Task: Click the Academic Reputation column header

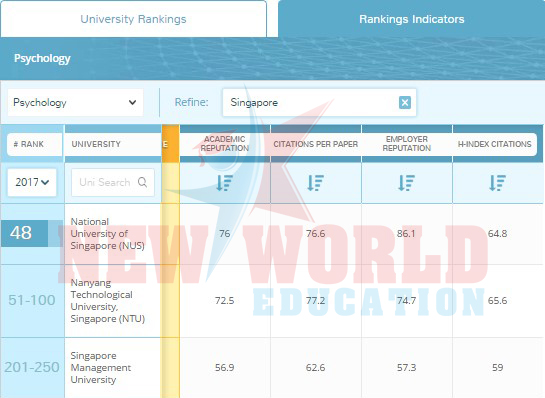Action: pos(225,144)
